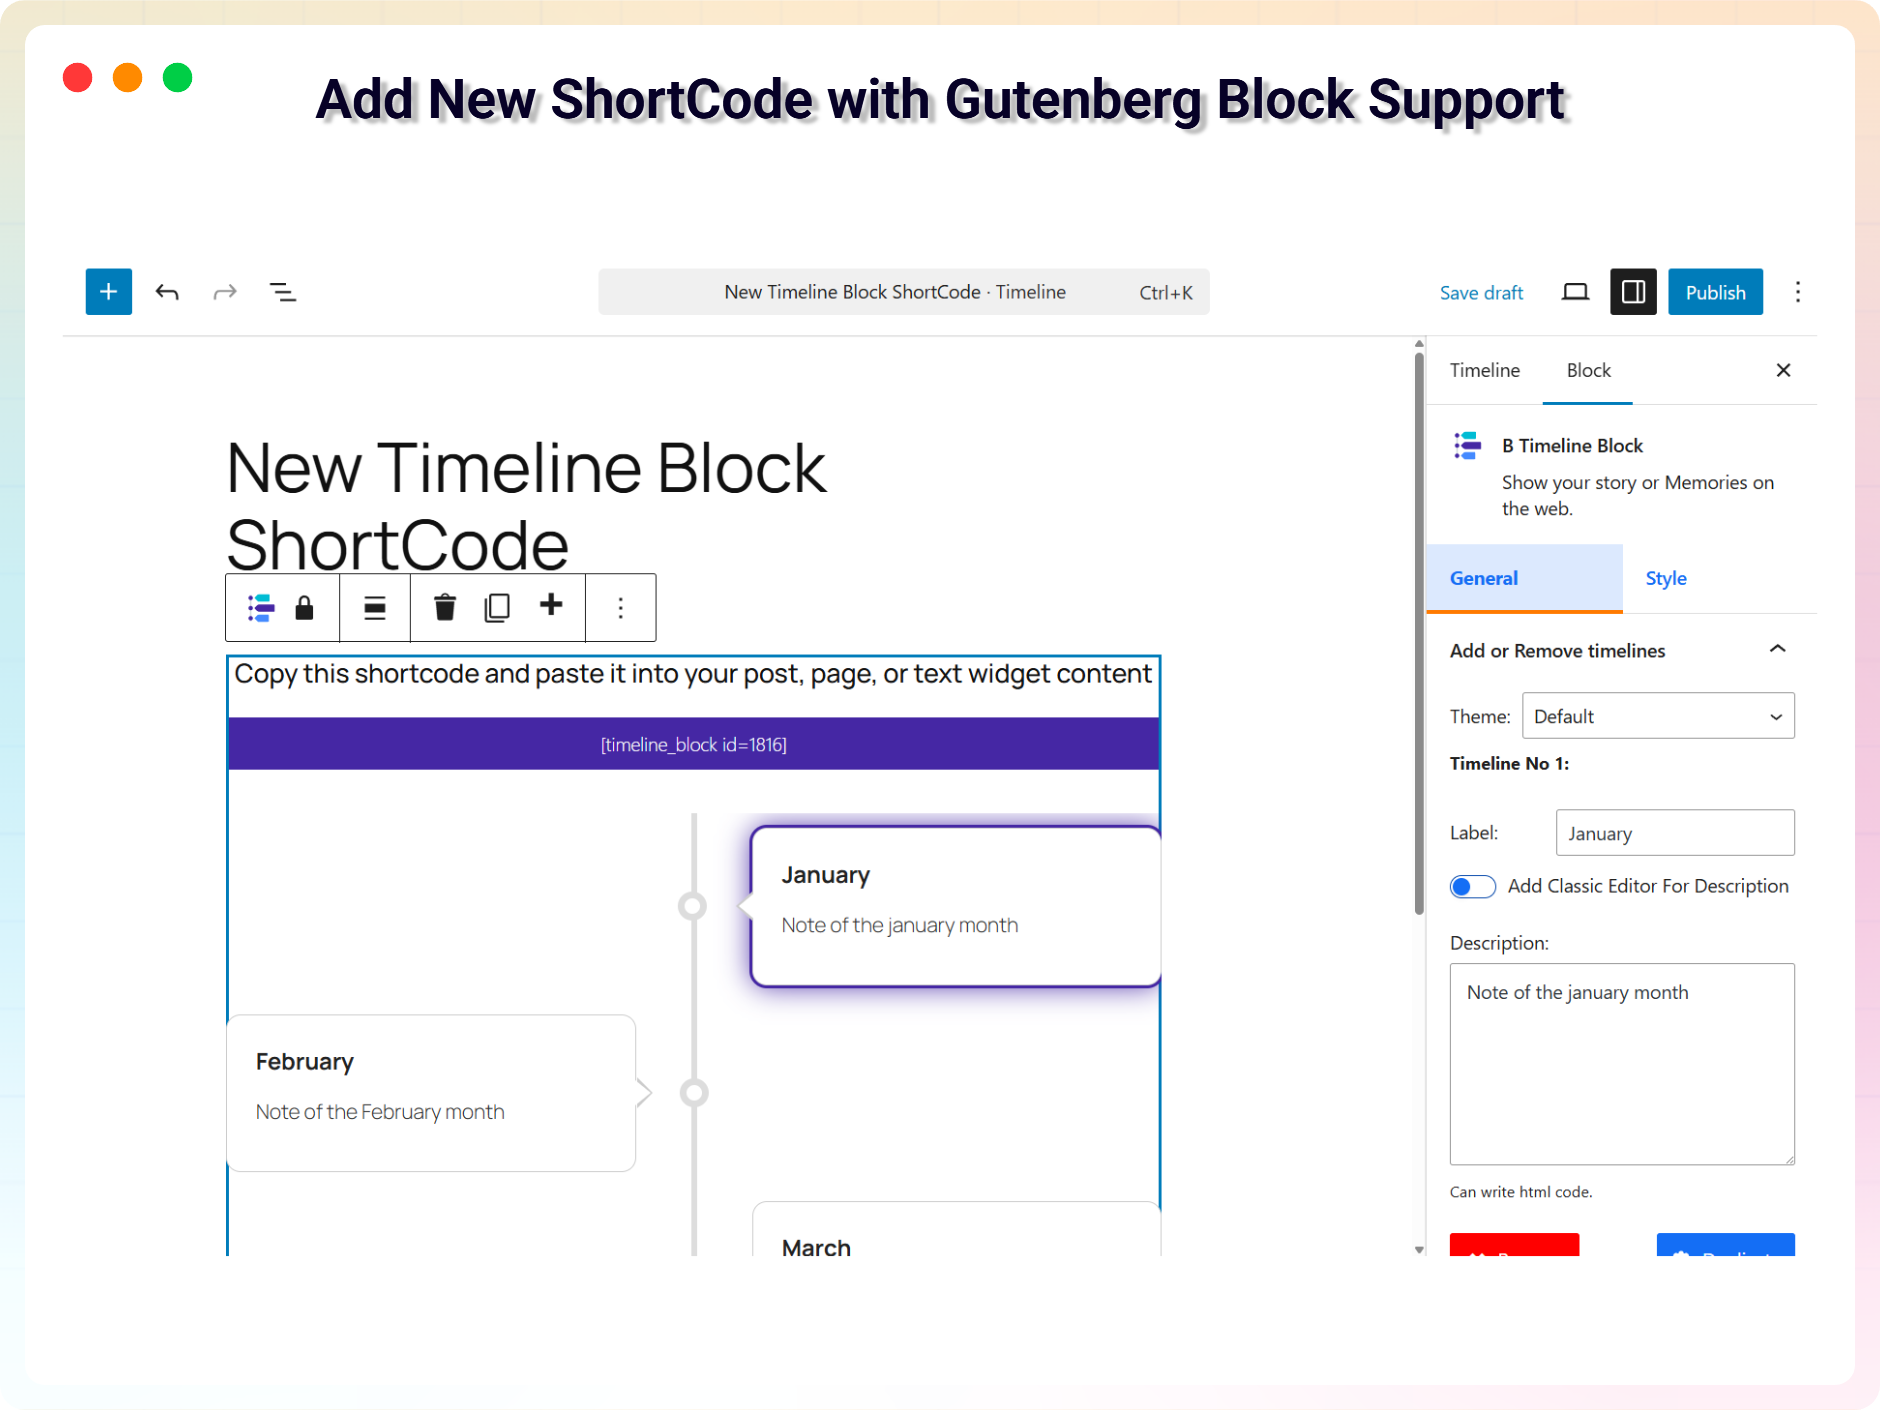Open the three-dot Options menu beside Publish
The height and width of the screenshot is (1410, 1880).
coord(1797,292)
